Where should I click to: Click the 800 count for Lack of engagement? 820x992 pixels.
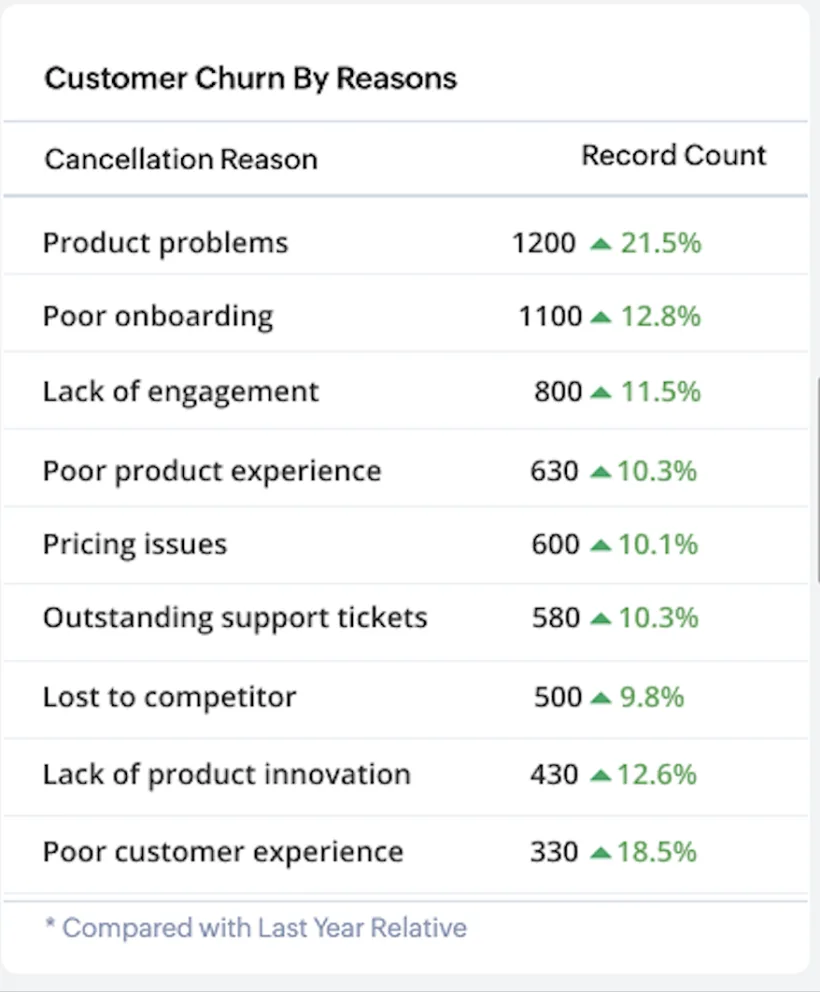(x=557, y=392)
